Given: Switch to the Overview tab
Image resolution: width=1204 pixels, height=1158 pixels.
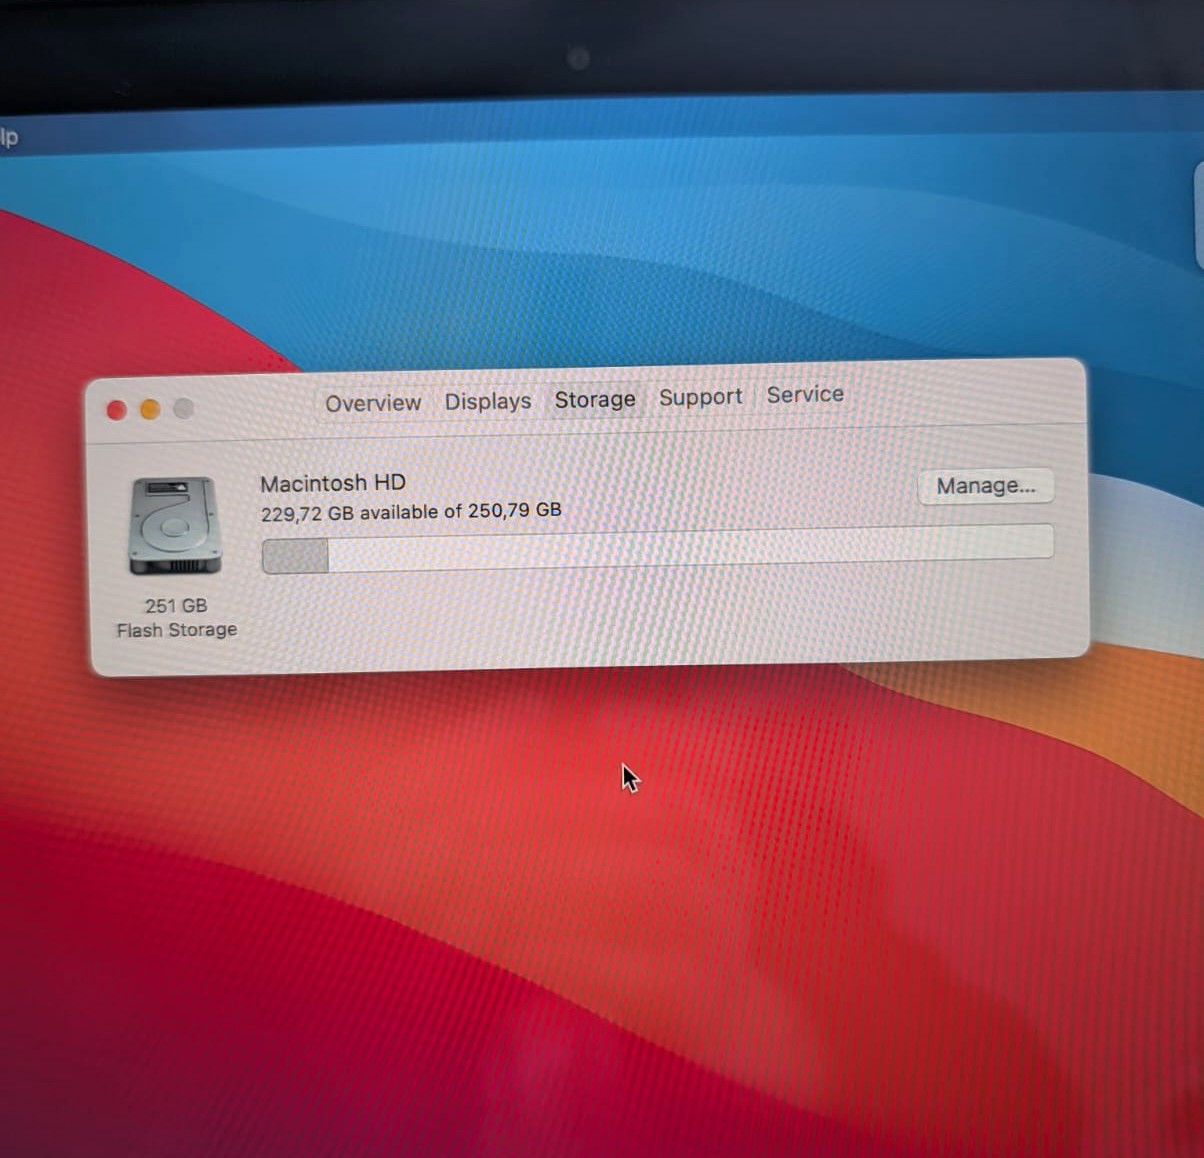Looking at the screenshot, I should point(373,403).
